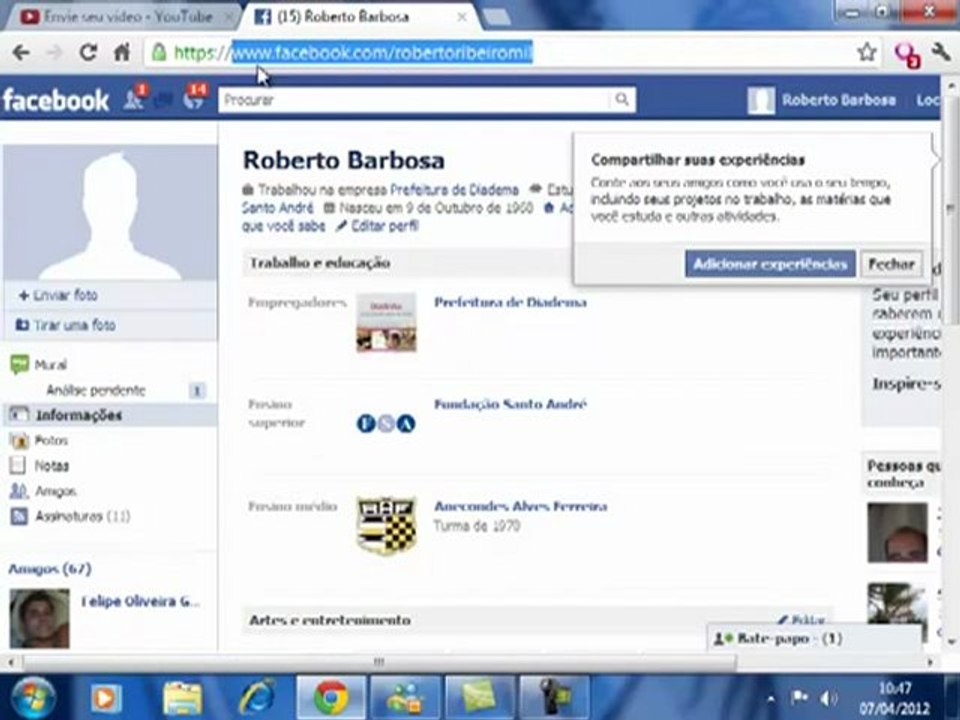960x720 pixels.
Task: Click Prefeitura de Diadema thumbnail image
Action: 386,323
